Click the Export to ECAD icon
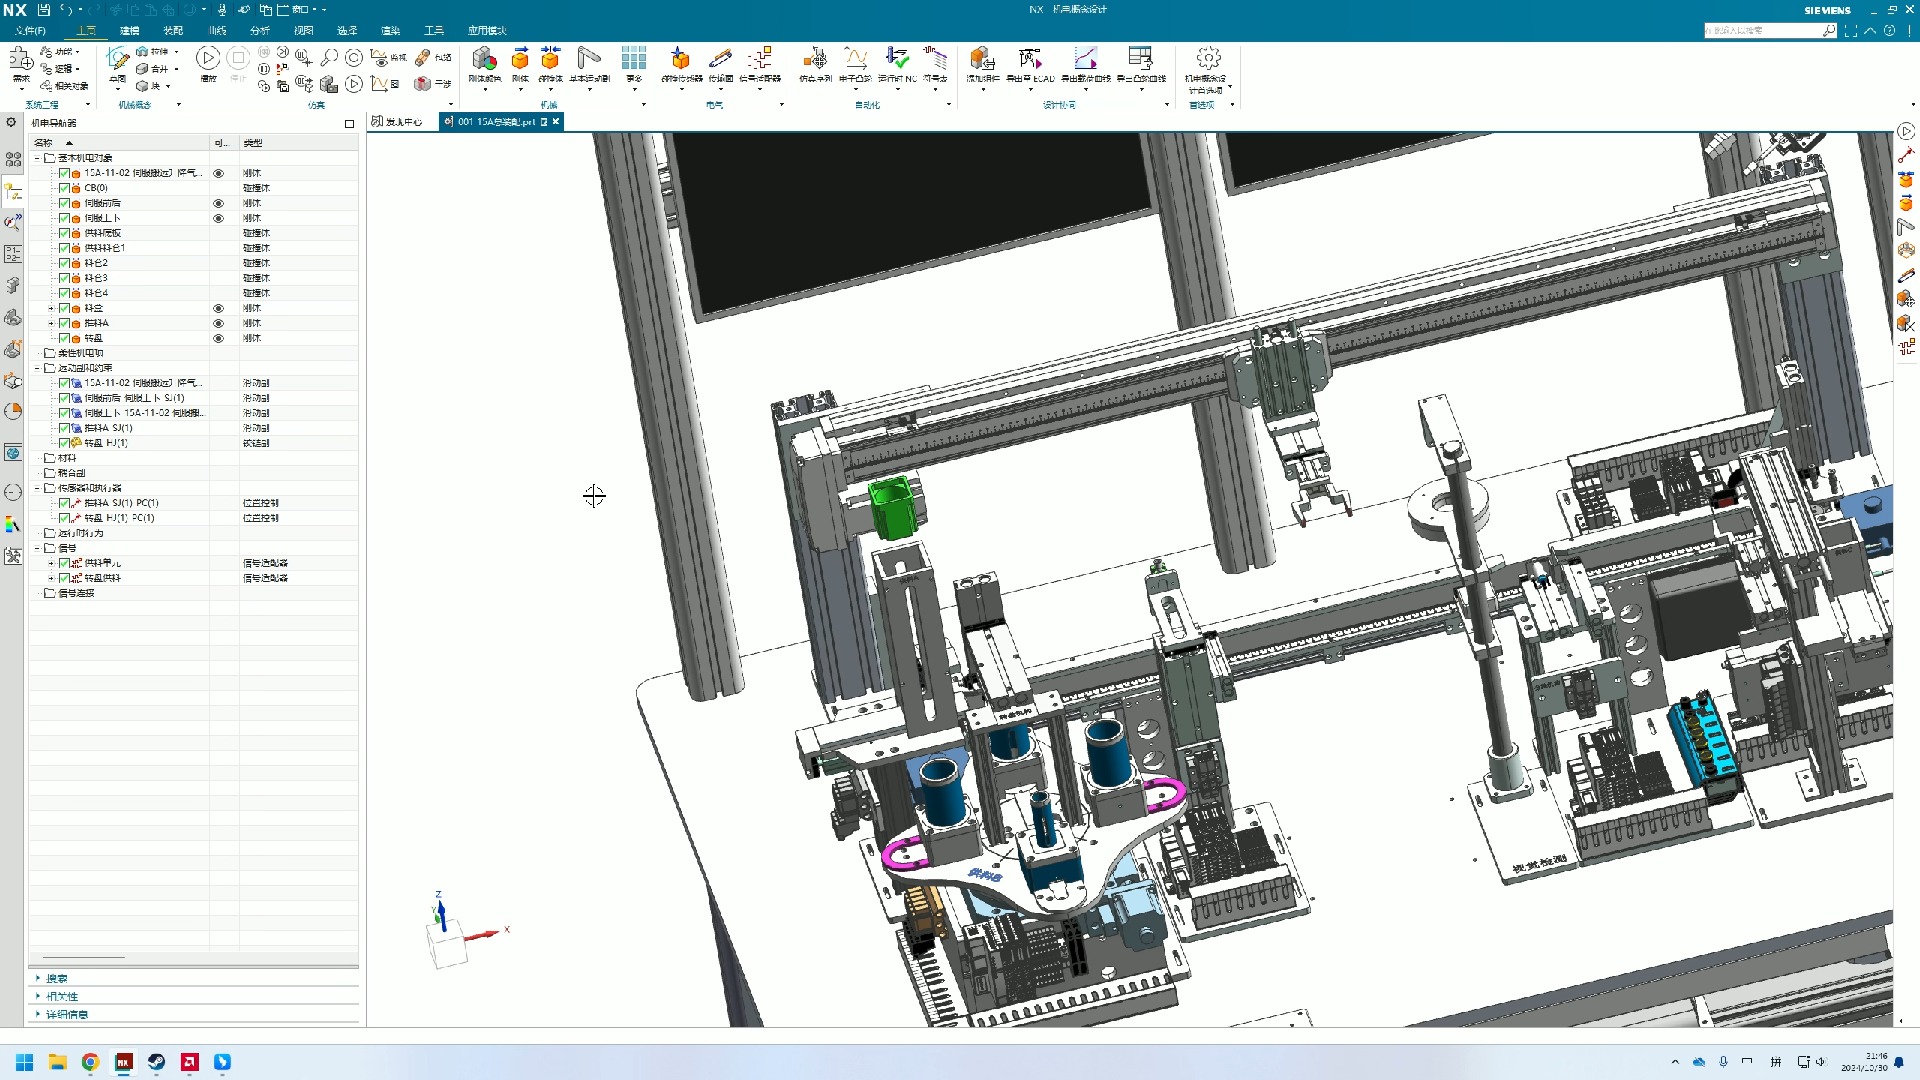This screenshot has width=1920, height=1080. 1030,60
